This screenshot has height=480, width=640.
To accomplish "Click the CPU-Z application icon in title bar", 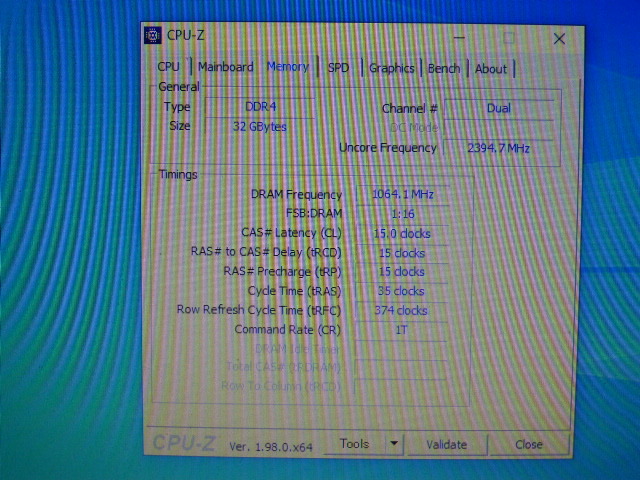I will (x=153, y=36).
